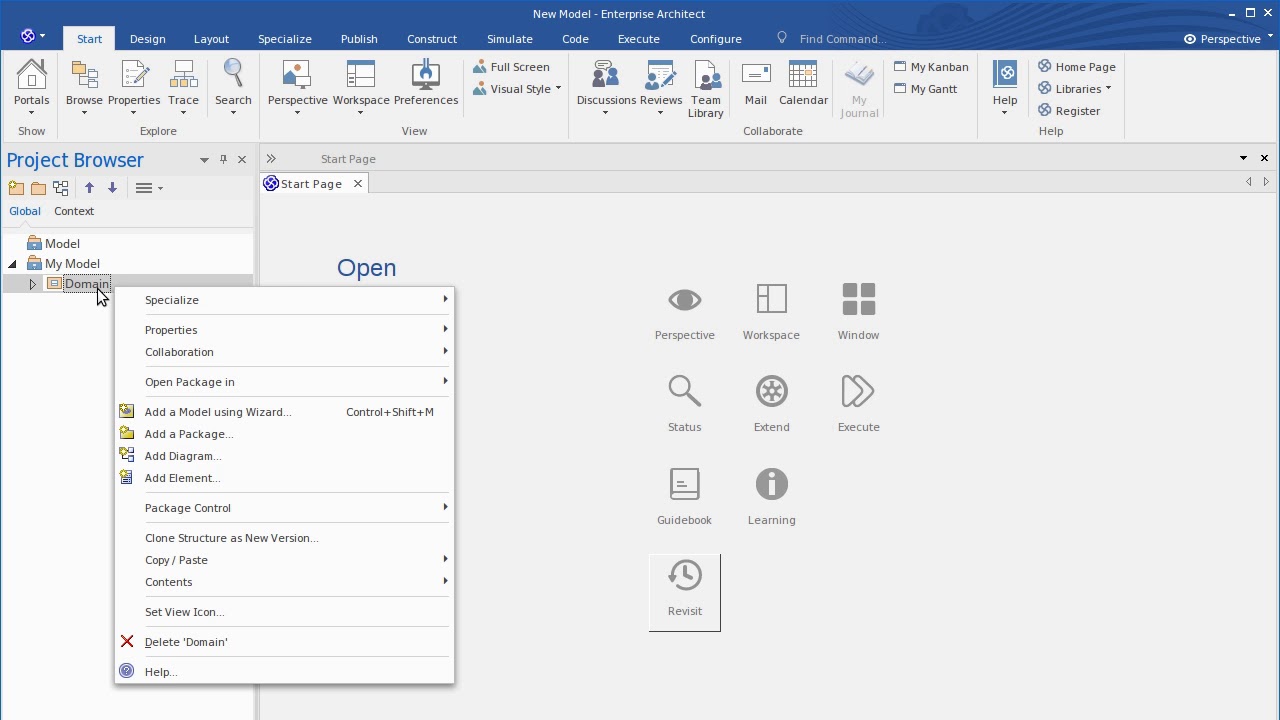Screen dimensions: 1280x720
Task: Switch to the Design ribbon tab
Action: click(147, 39)
